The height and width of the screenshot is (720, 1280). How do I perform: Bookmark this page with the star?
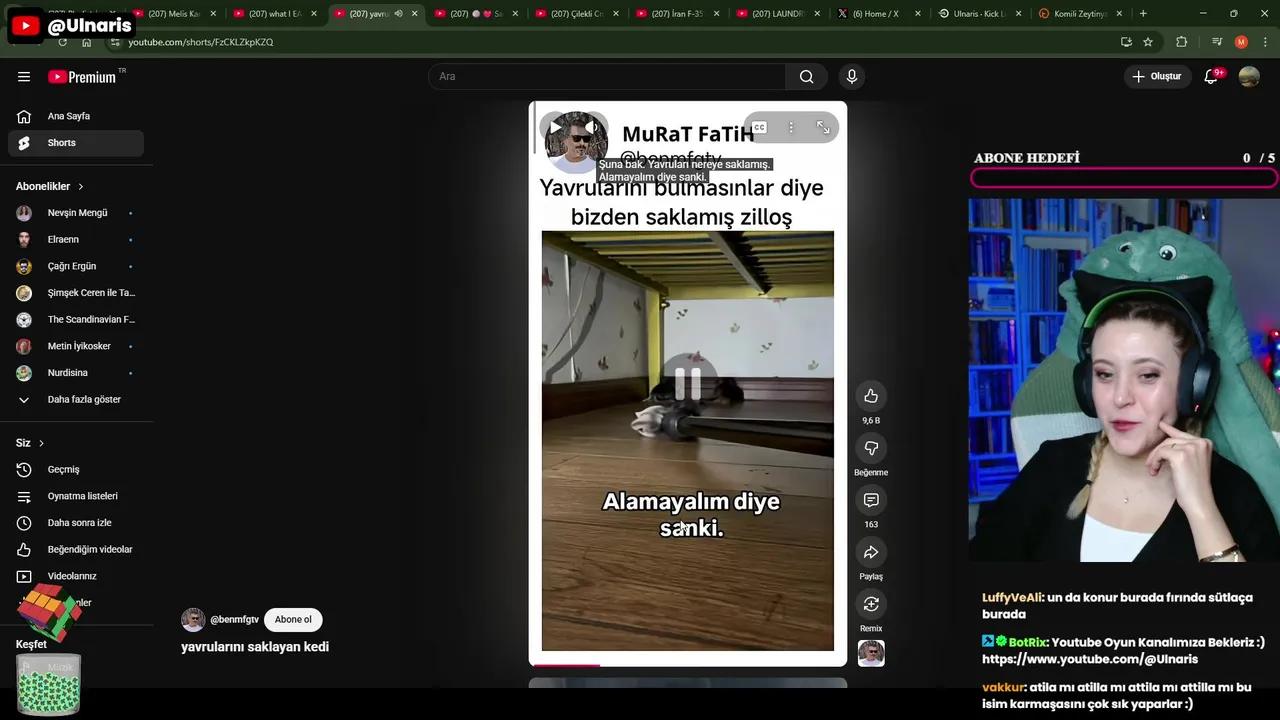pos(1148,42)
